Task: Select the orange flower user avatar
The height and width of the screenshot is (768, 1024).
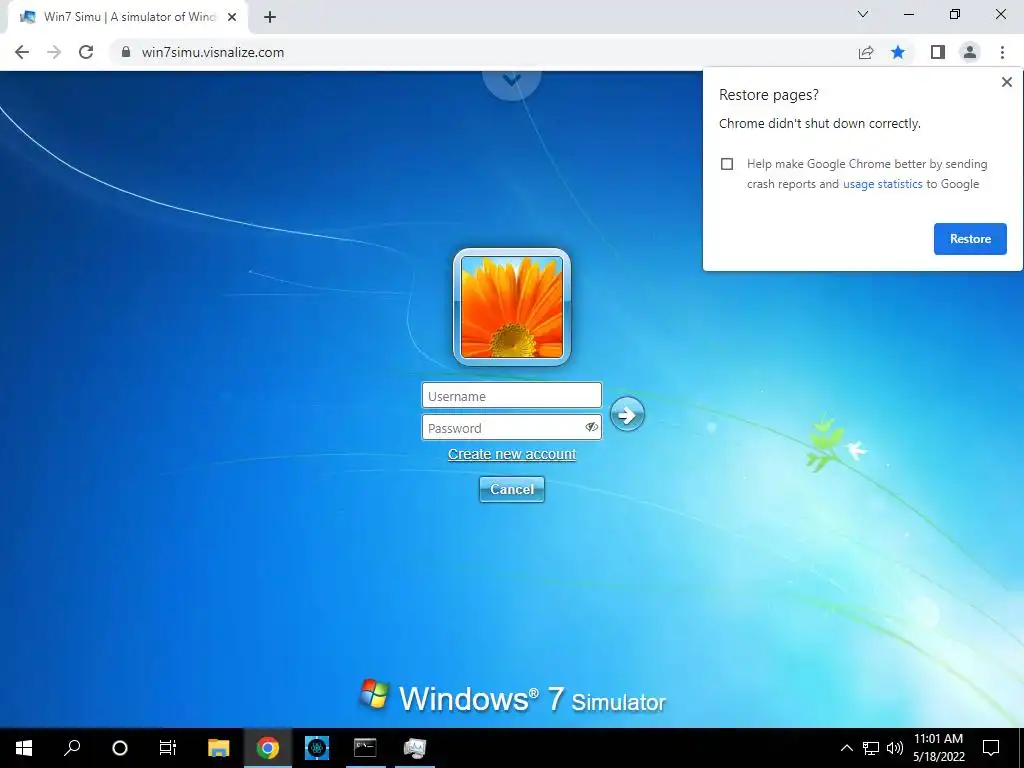Action: [x=512, y=307]
